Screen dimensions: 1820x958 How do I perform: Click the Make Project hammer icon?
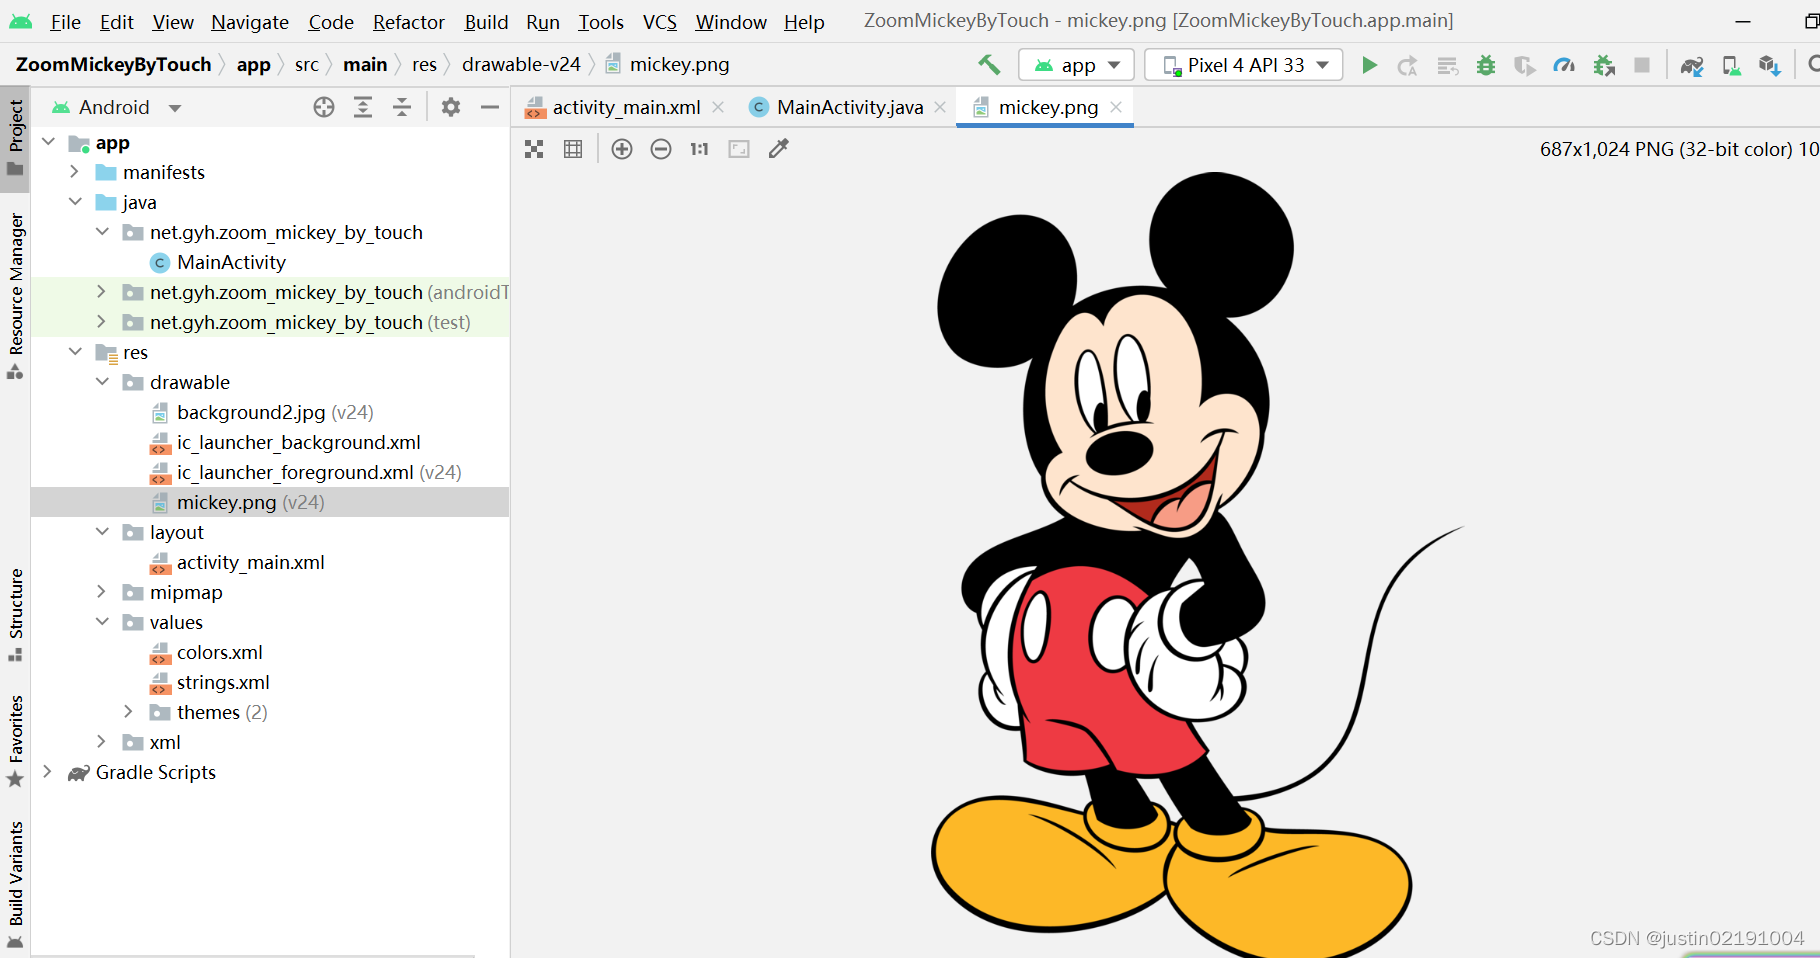click(x=989, y=65)
